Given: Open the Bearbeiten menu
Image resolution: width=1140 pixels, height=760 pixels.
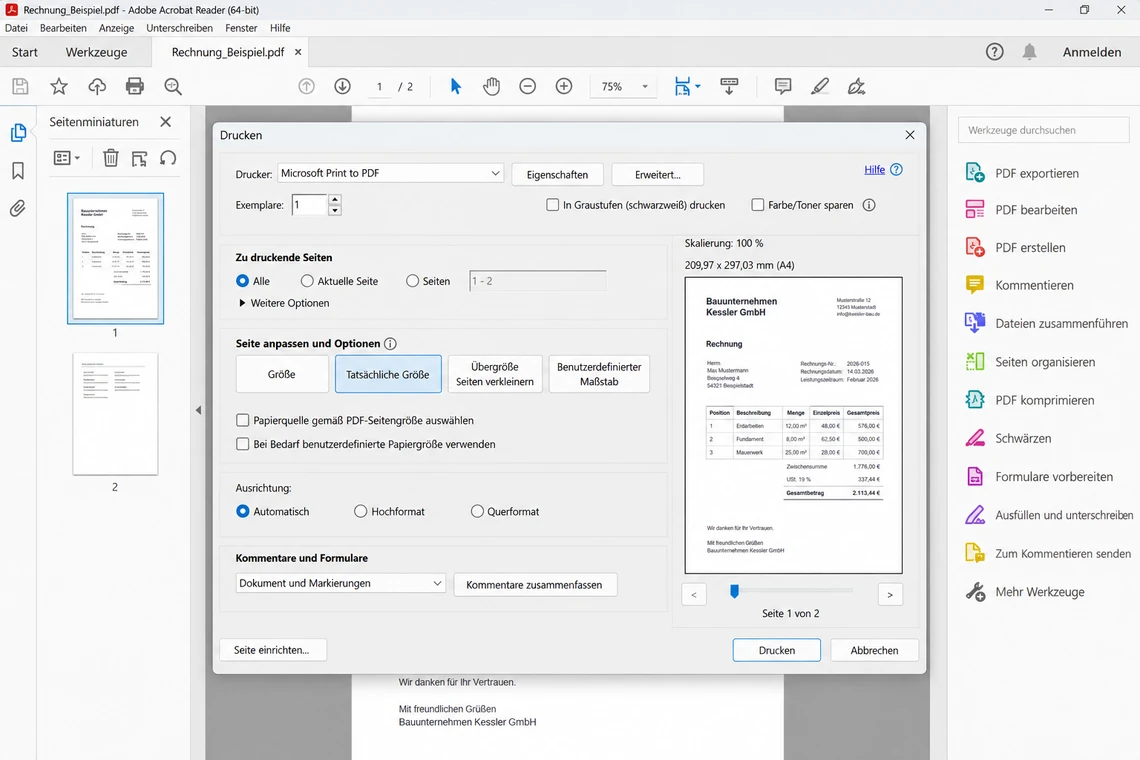Looking at the screenshot, I should [63, 28].
